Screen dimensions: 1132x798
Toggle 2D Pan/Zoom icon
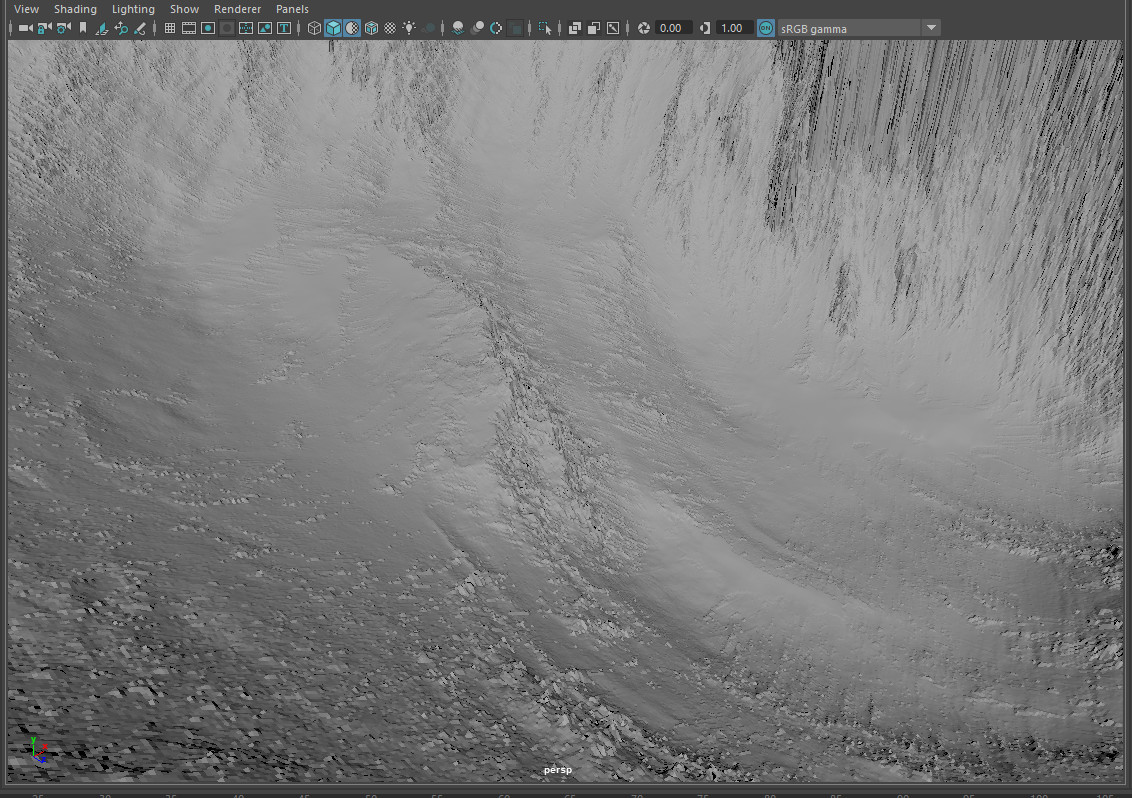(121, 28)
